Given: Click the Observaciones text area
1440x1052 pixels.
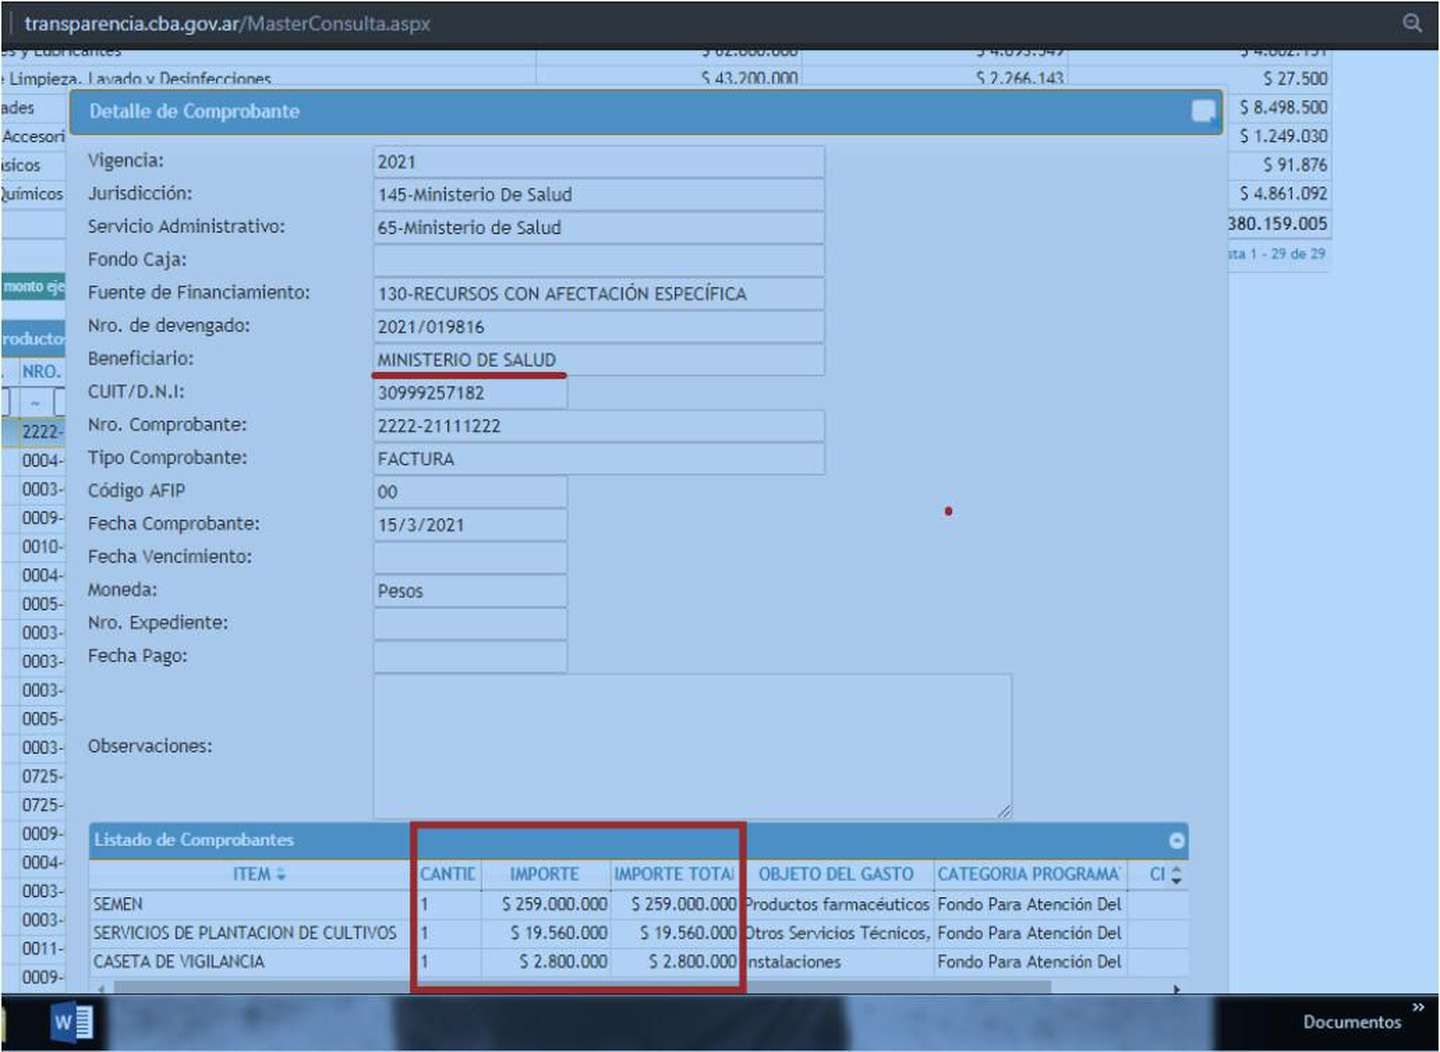Looking at the screenshot, I should pos(691,746).
